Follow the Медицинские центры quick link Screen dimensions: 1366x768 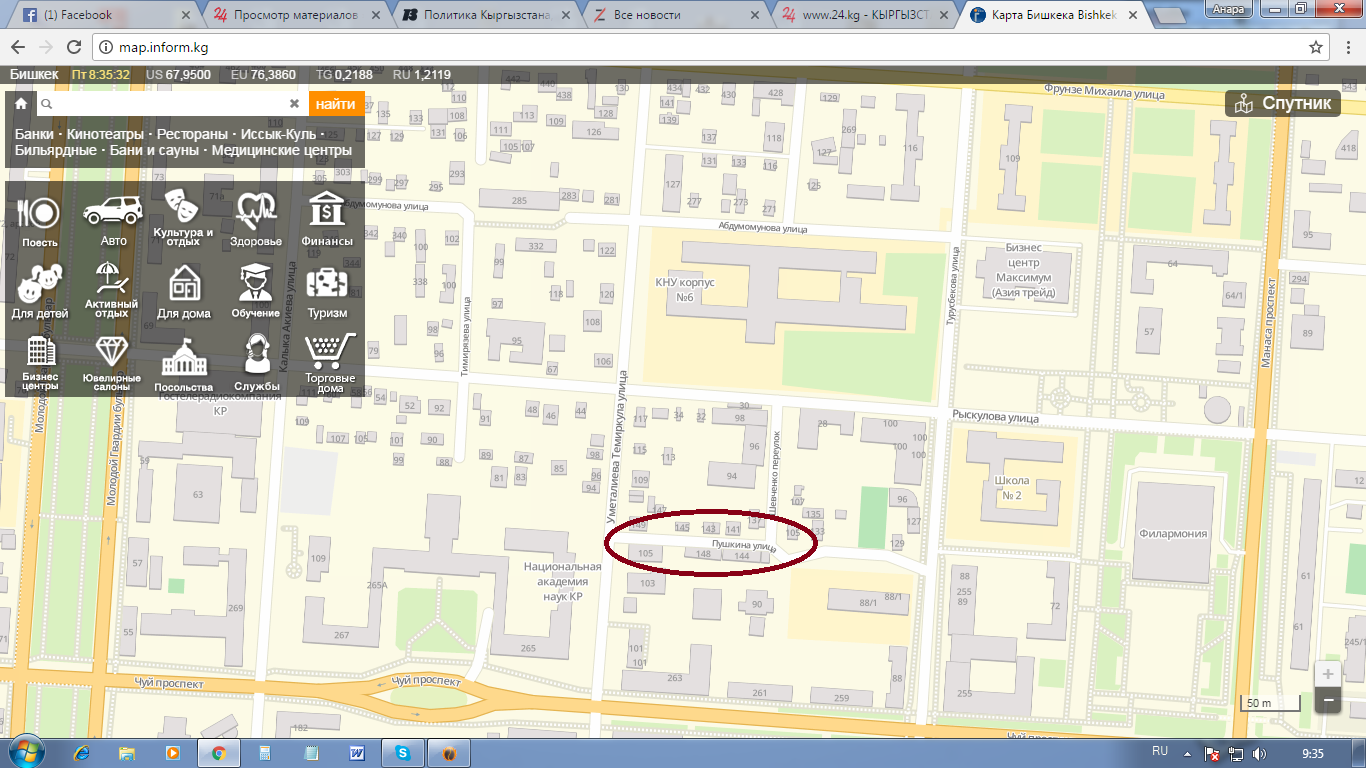[x=281, y=151]
